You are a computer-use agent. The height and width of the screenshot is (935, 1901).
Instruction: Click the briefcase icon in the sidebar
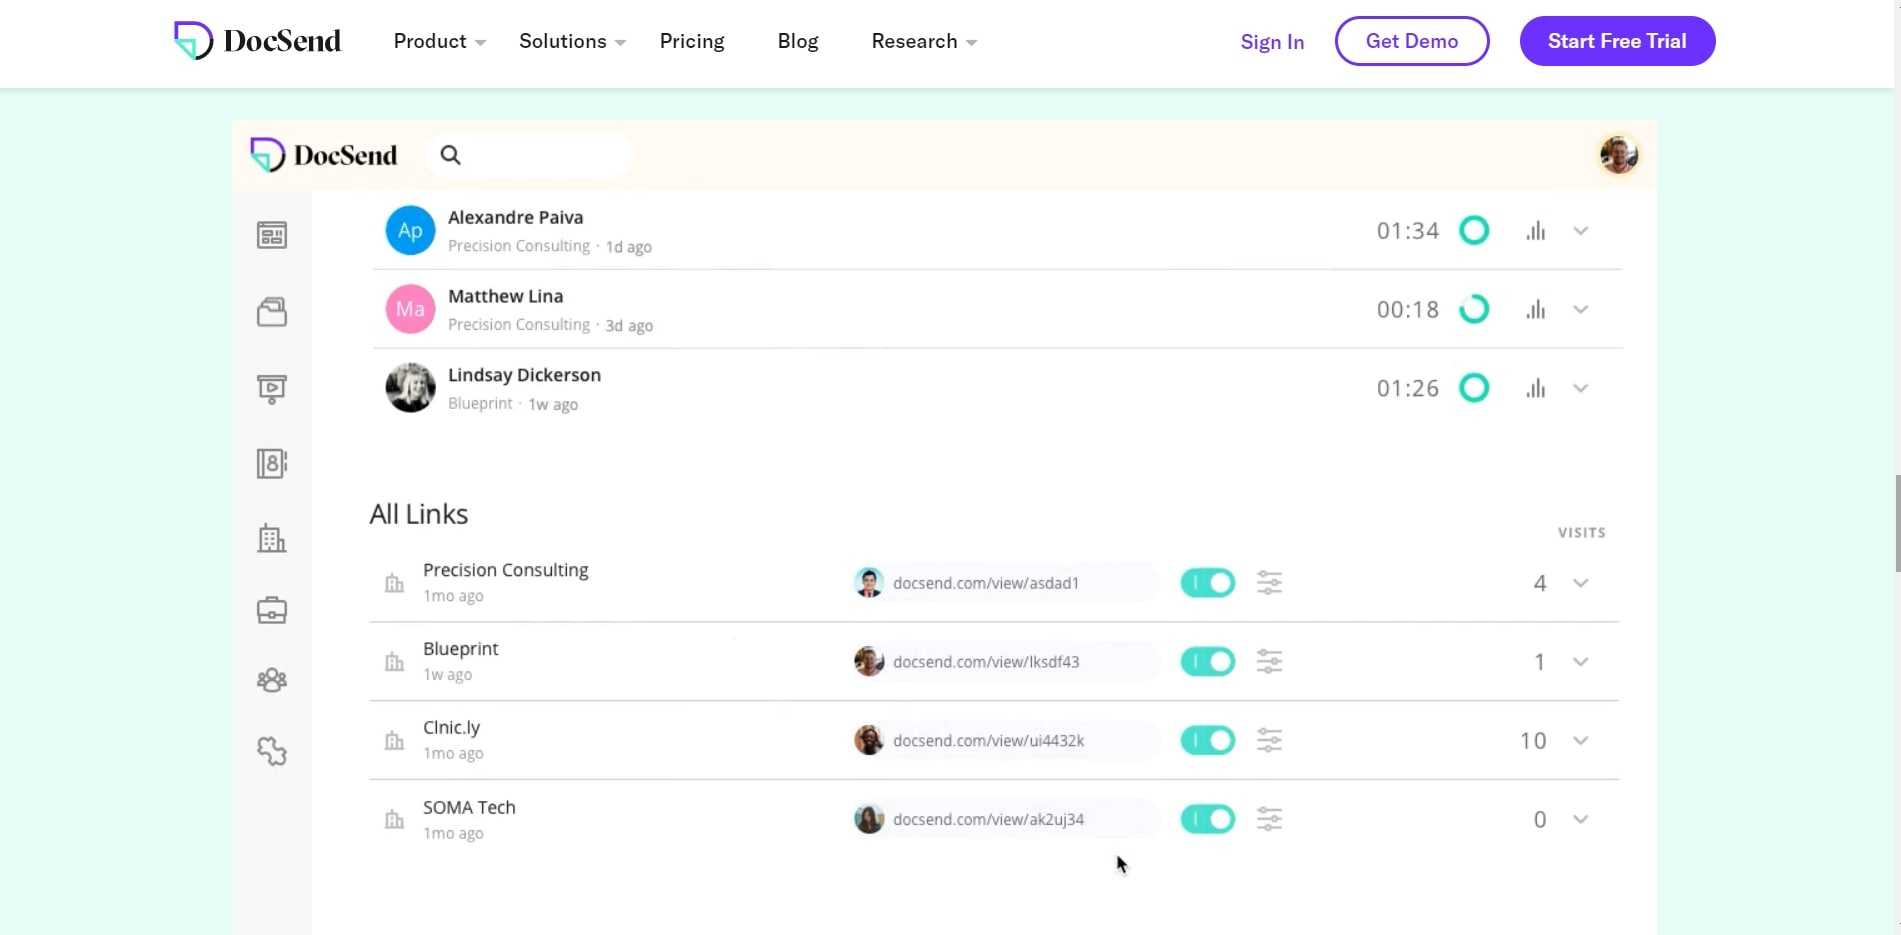coord(272,610)
